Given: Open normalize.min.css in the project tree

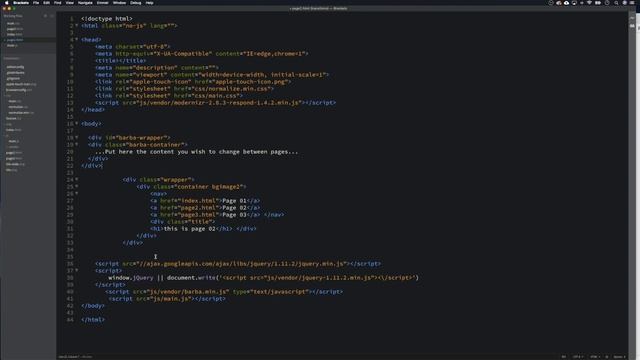Looking at the screenshot, I should point(21,113).
